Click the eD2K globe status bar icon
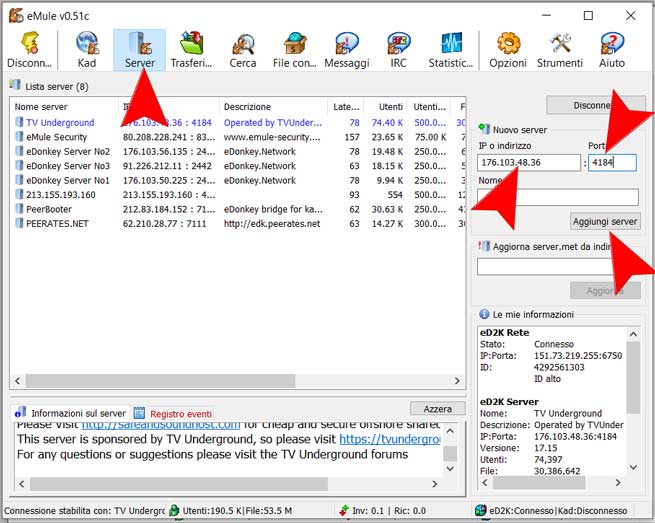The image size is (655, 523). [481, 510]
